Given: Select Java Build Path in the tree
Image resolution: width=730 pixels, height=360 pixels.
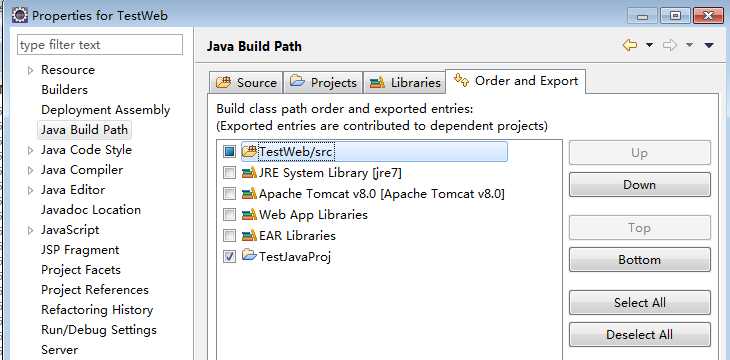Looking at the screenshot, I should coord(84,129).
